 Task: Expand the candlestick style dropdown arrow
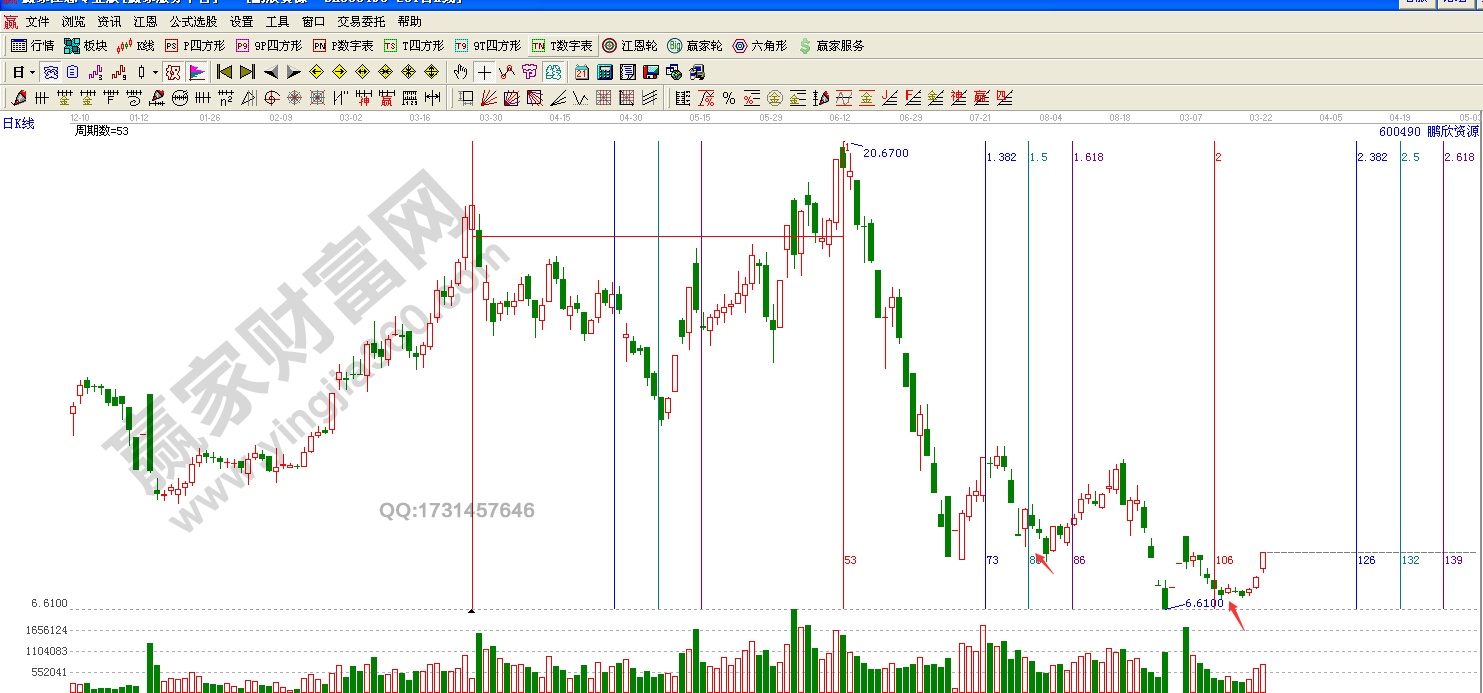[155, 72]
